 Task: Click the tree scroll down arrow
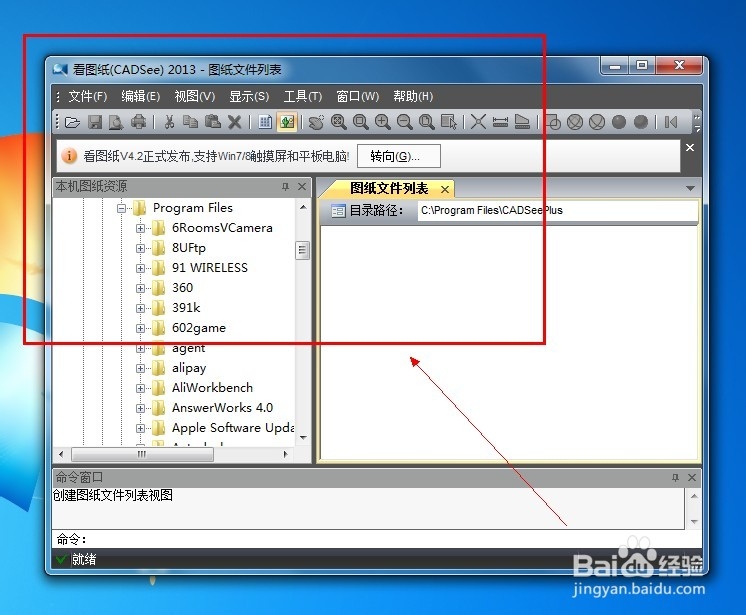(x=303, y=437)
